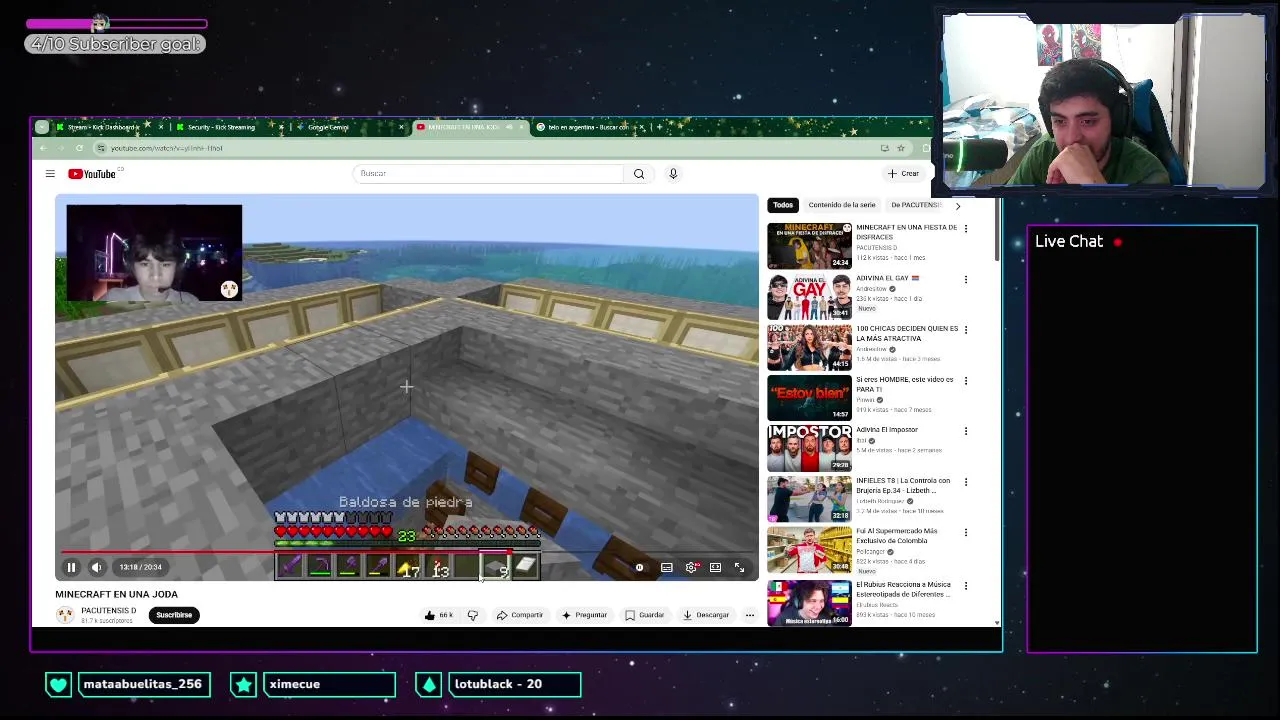Open options for INFIELES T8 video
The image size is (1280, 720).
pos(965,482)
